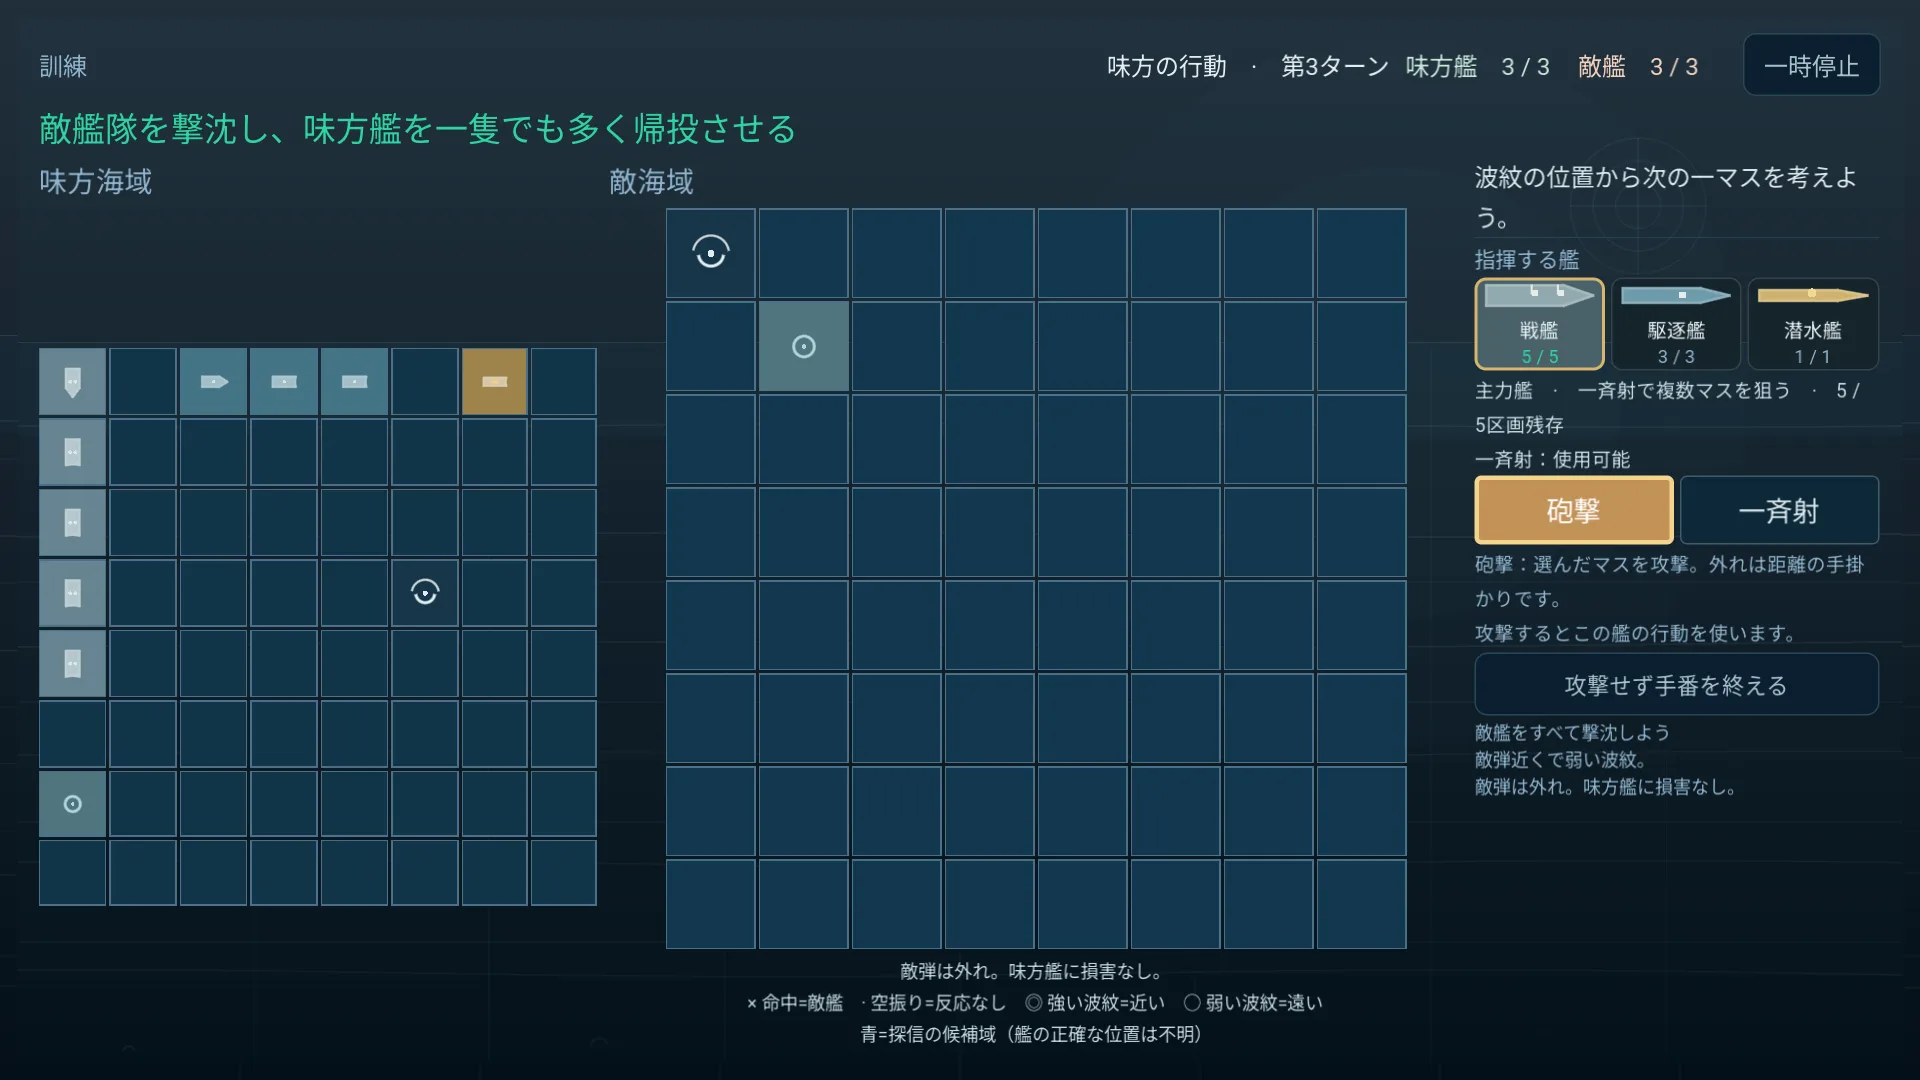Screen dimensions: 1920x1080
Task: Select the 戦艦 battleship card
Action: pyautogui.click(x=1539, y=324)
